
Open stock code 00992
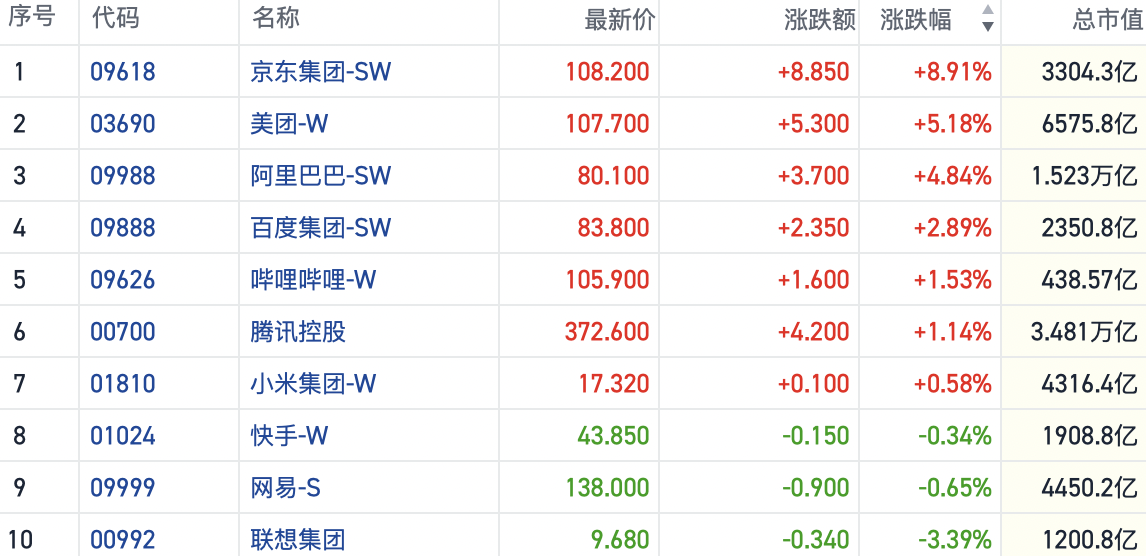[123, 541]
